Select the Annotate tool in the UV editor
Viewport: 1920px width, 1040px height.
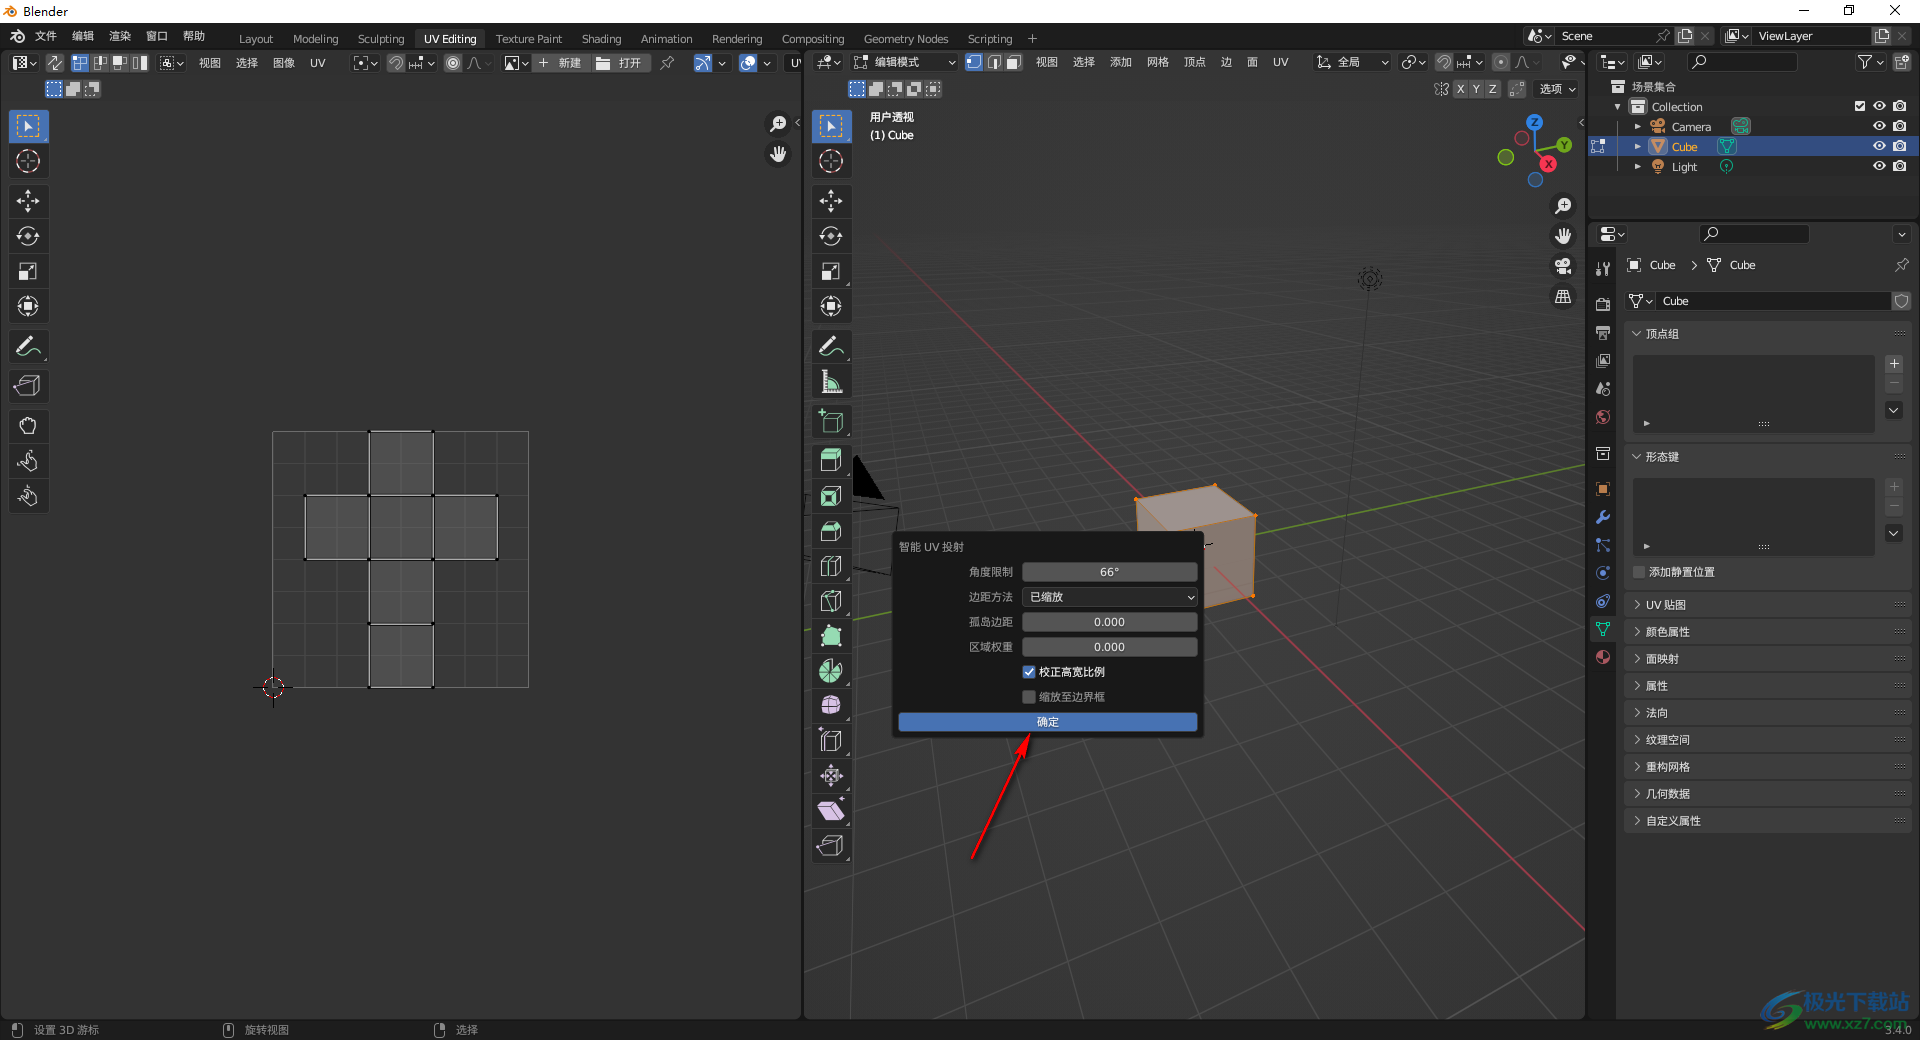(x=28, y=347)
